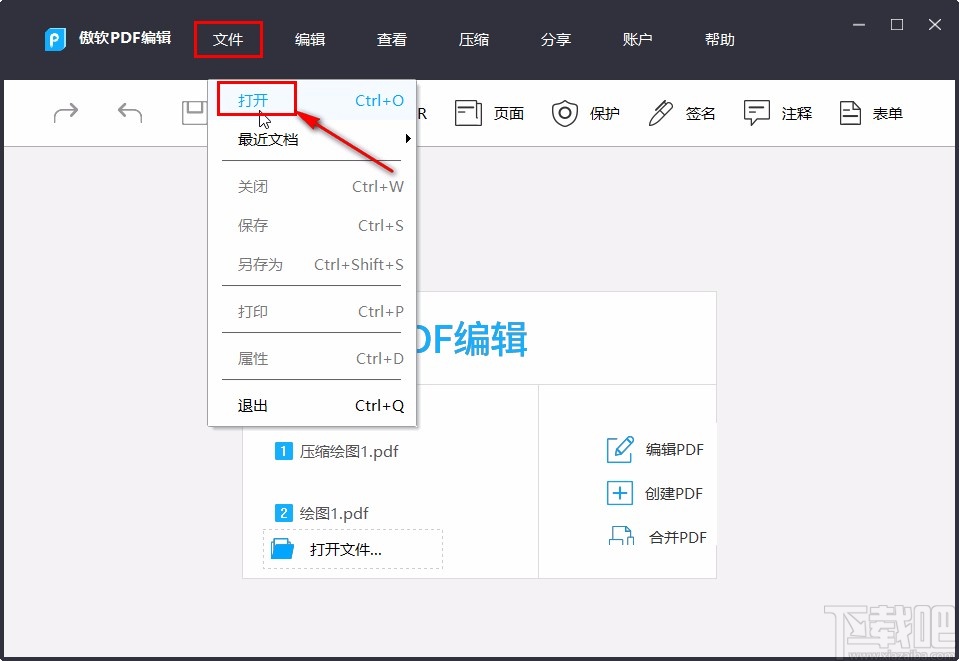Viewport: 959px width, 661px height.
Task: Open recent file 压缩绘图1.pdf
Action: coord(348,451)
